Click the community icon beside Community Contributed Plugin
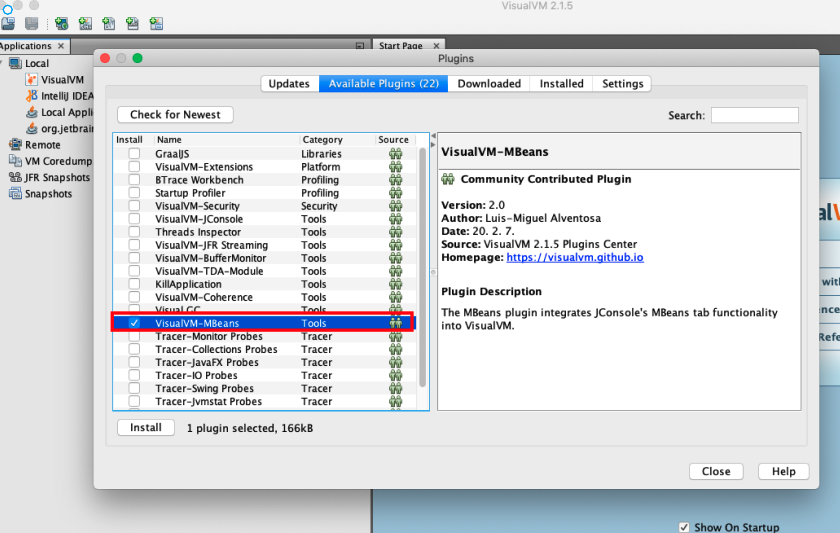 click(448, 179)
